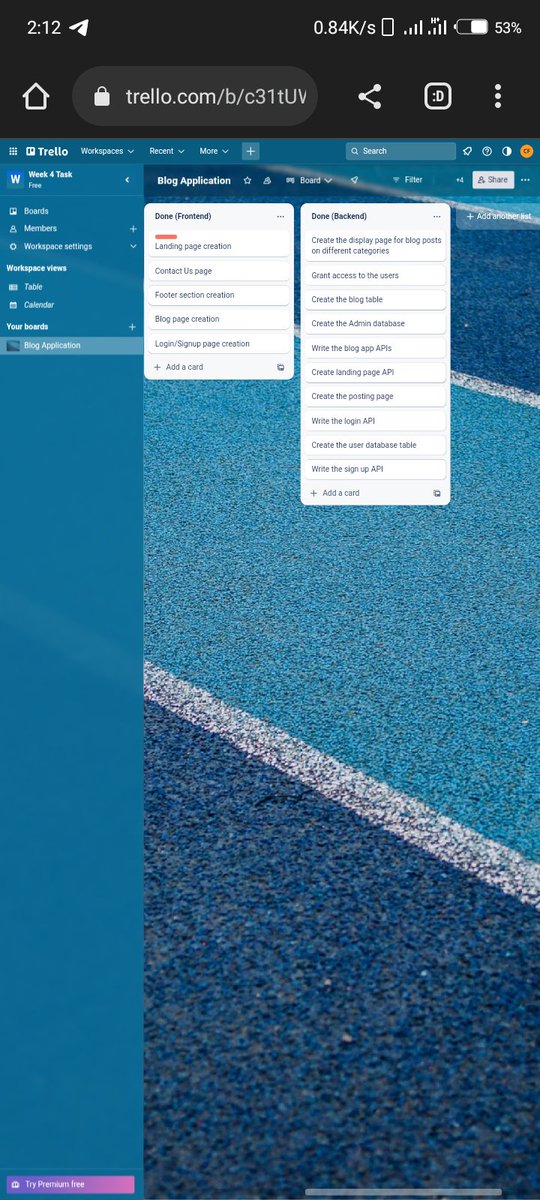Open the Workspaces dropdown menu
This screenshot has height=1200, width=540.
click(107, 151)
